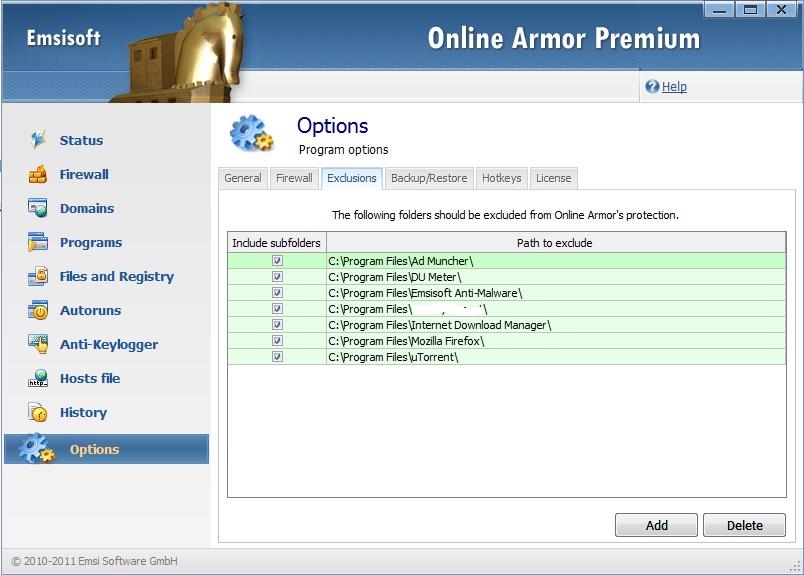Close the Online Armor window
This screenshot has height=575, width=804.
click(781, 9)
